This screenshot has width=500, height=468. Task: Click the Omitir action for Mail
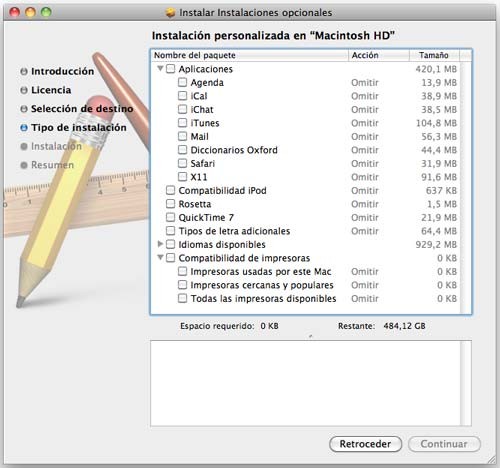(365, 137)
